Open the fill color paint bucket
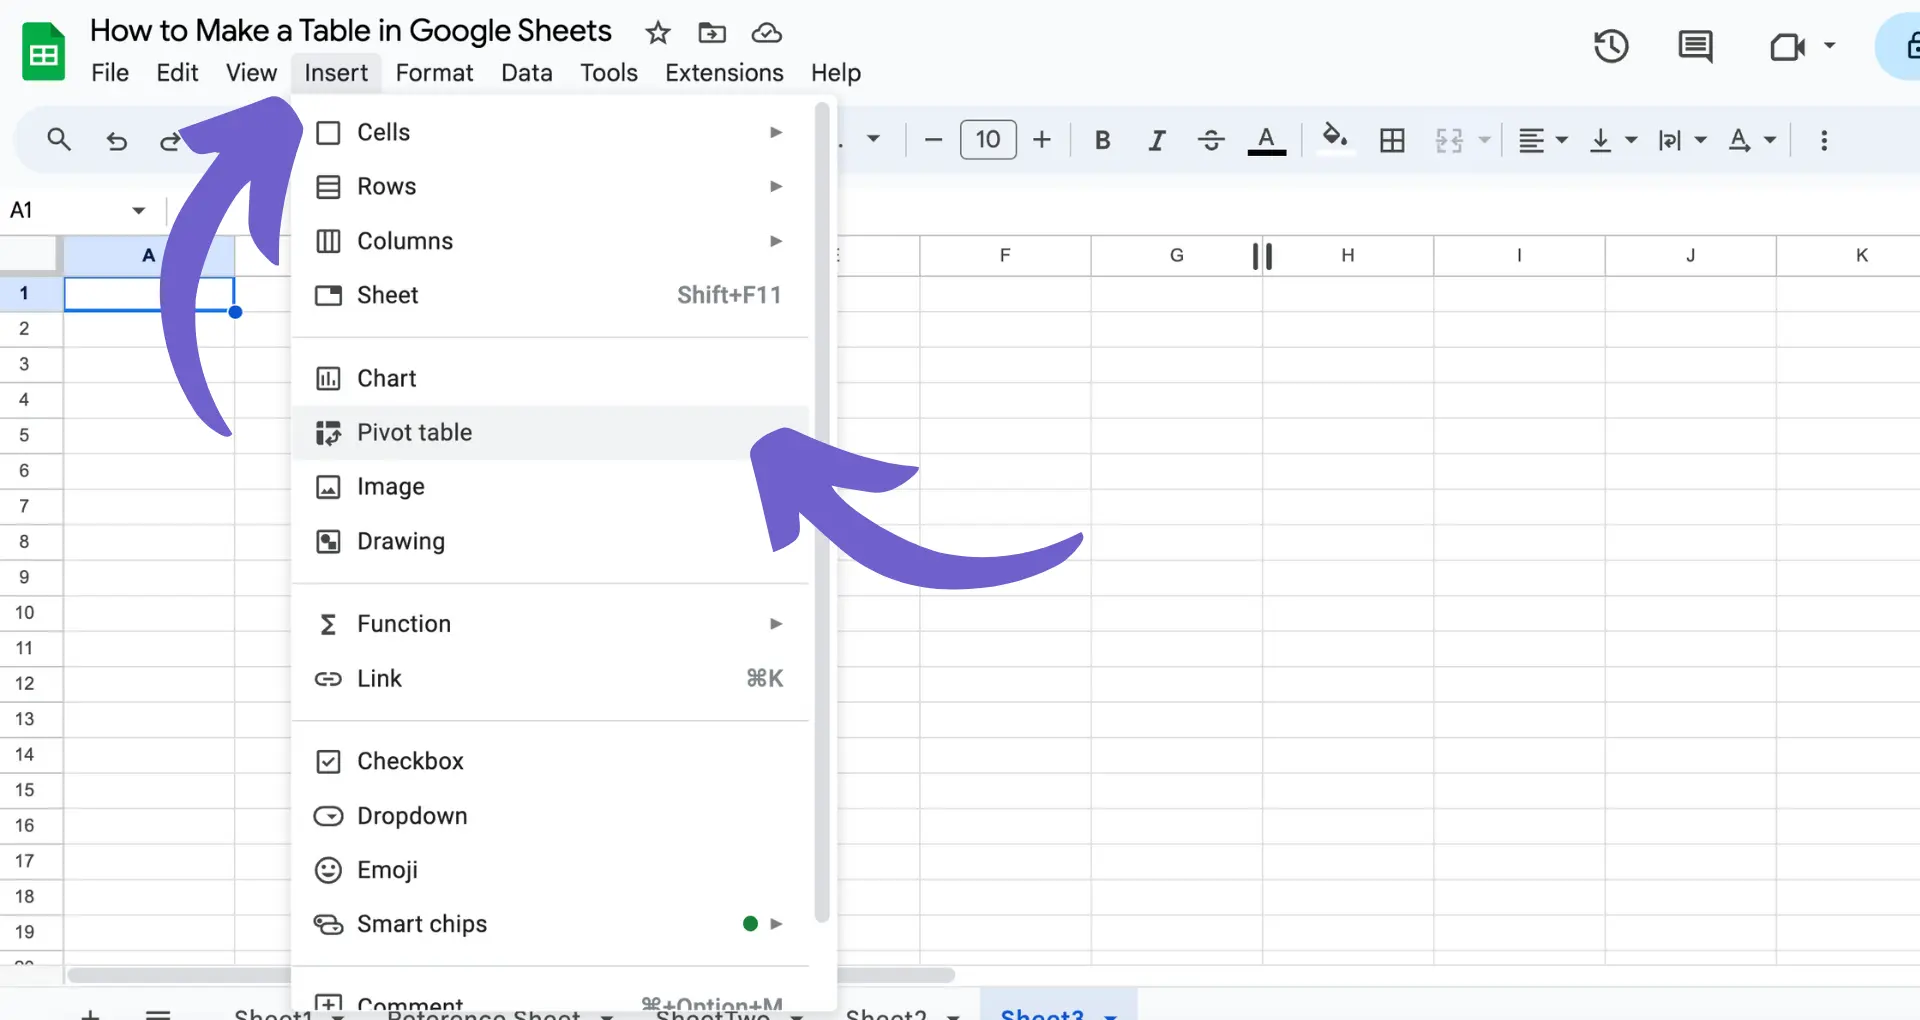The height and width of the screenshot is (1020, 1920). point(1335,138)
